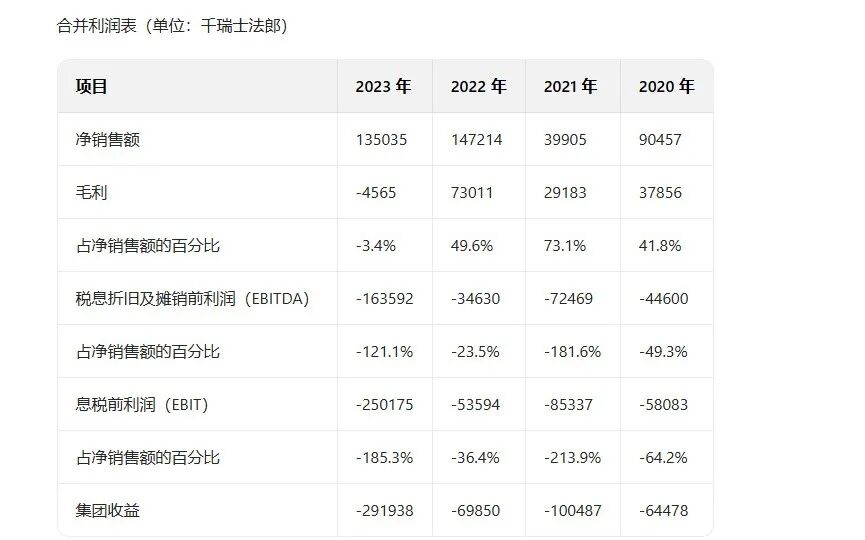Select the EBITDA value -163592
Screen dimensions: 865x540
[385, 299]
